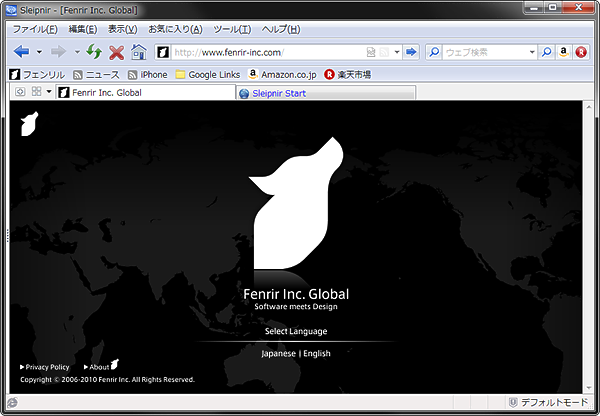The height and width of the screenshot is (416, 600).
Task: Open the Amazon.co.jp bookmark
Action: point(282,74)
